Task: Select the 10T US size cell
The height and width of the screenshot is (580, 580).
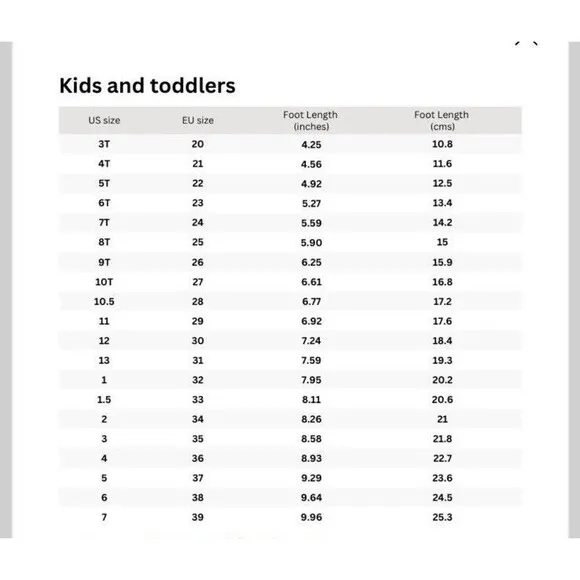Action: tap(104, 282)
